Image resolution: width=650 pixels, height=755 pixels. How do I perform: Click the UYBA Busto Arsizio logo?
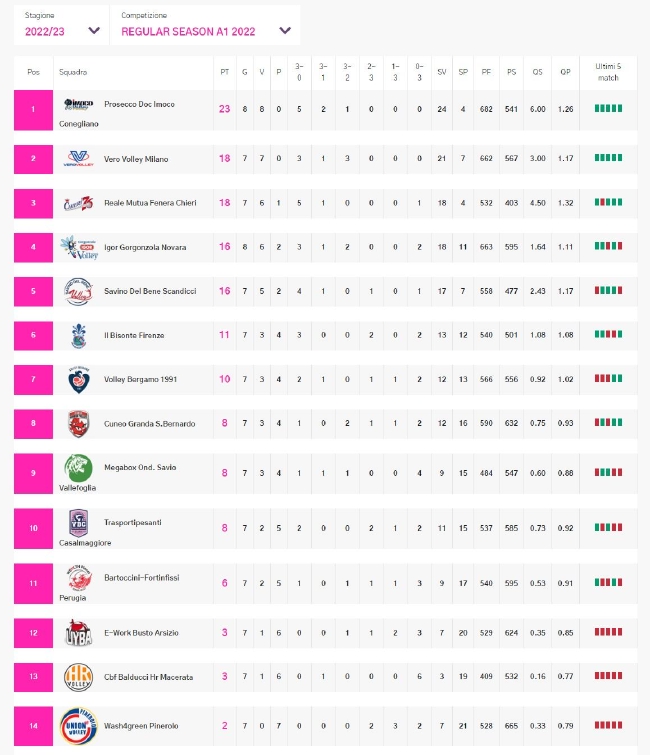click(78, 633)
